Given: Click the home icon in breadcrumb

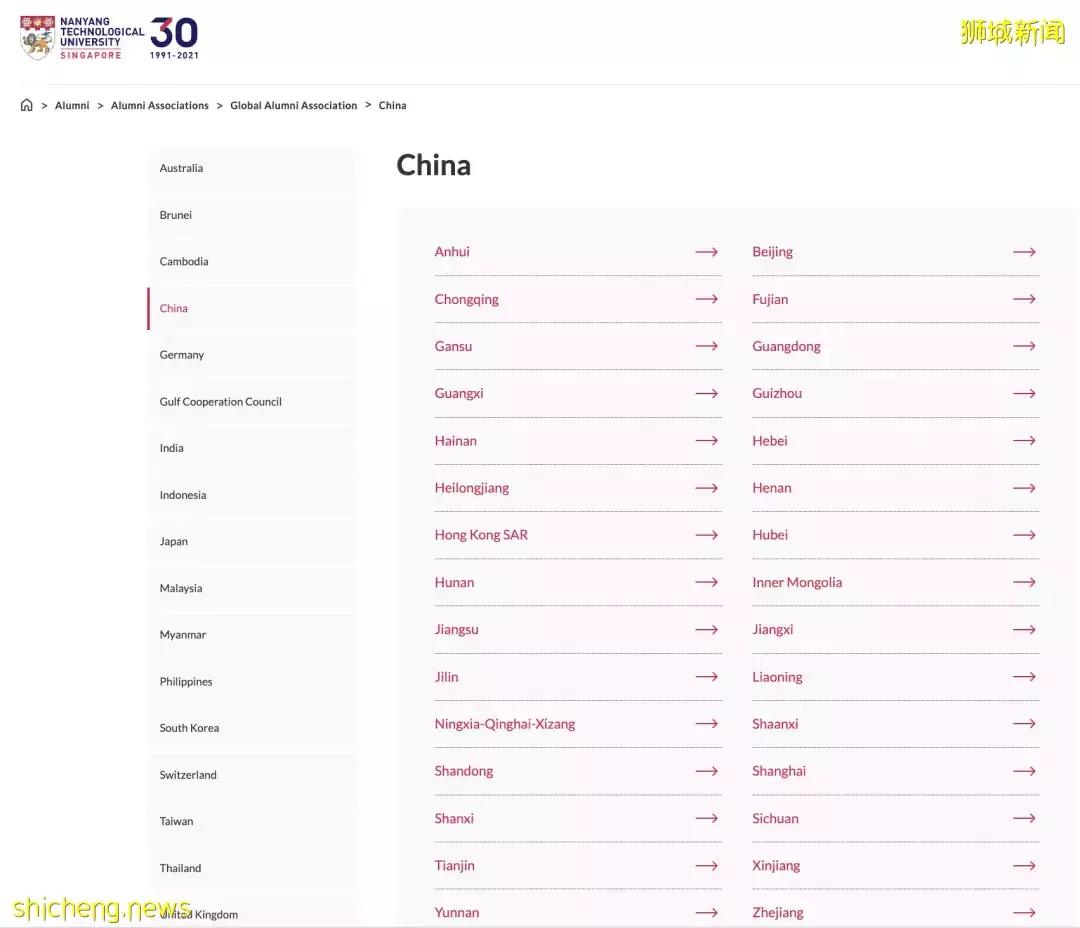Looking at the screenshot, I should [27, 105].
